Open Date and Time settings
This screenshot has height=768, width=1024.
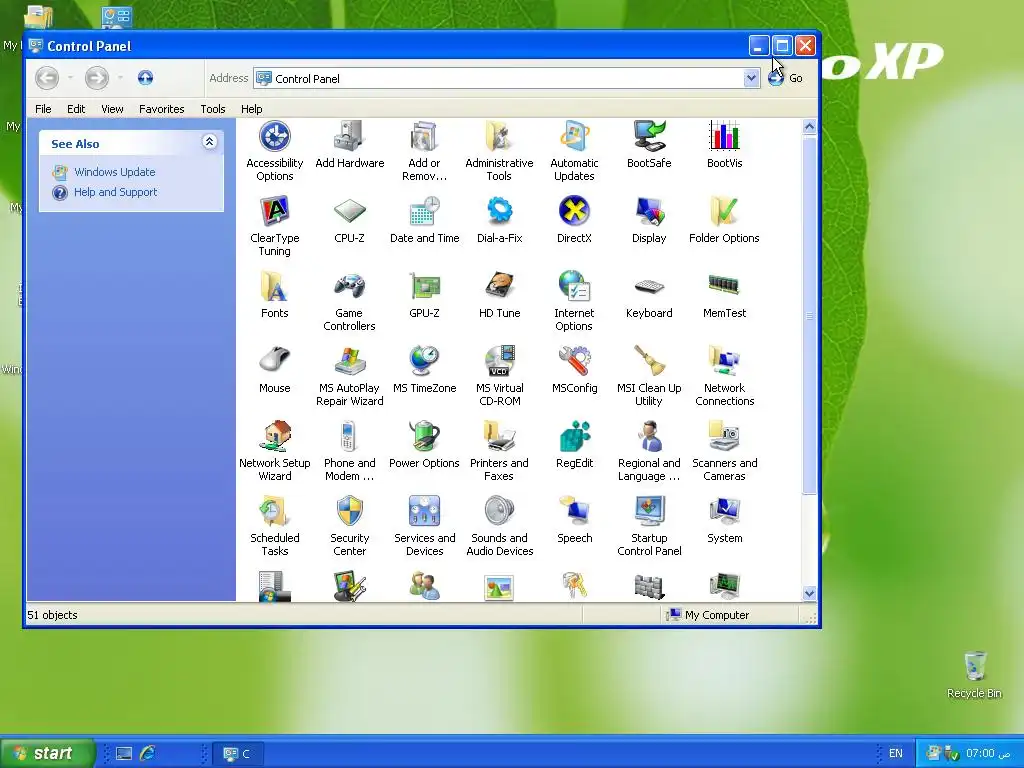pos(424,220)
